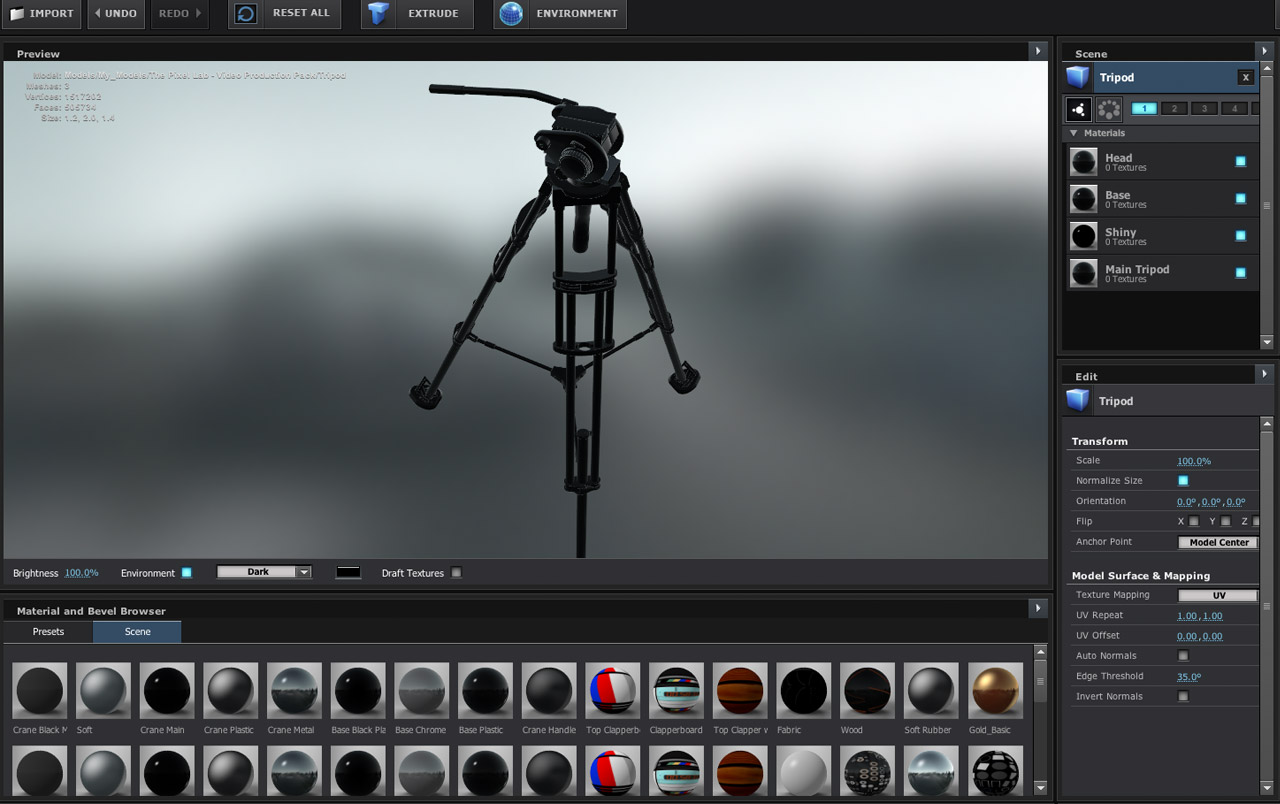The height and width of the screenshot is (804, 1280).
Task: Choose the Gold_Basic material preset
Action: [x=996, y=690]
